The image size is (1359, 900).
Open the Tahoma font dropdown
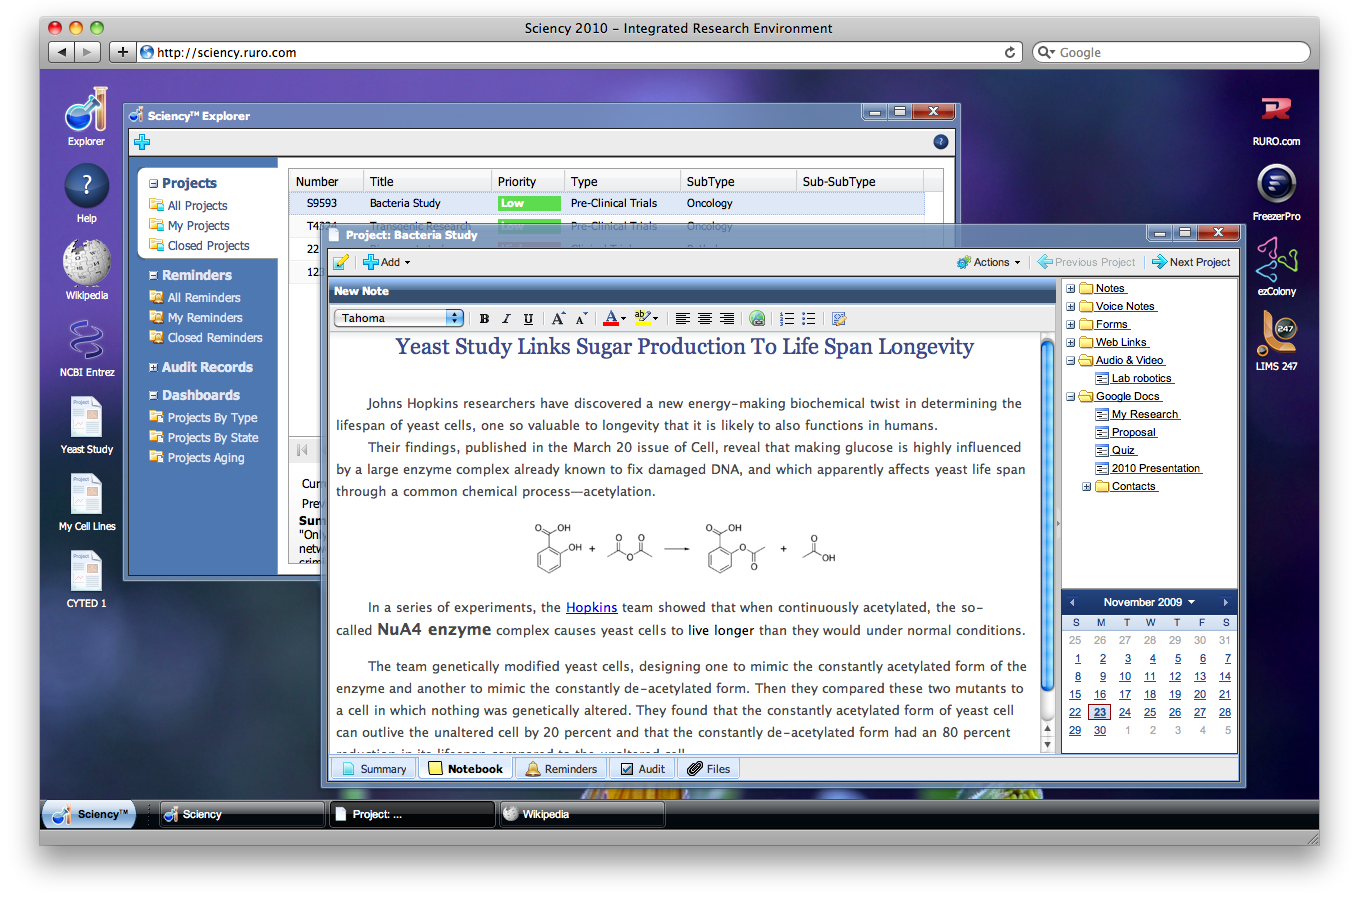[x=398, y=318]
